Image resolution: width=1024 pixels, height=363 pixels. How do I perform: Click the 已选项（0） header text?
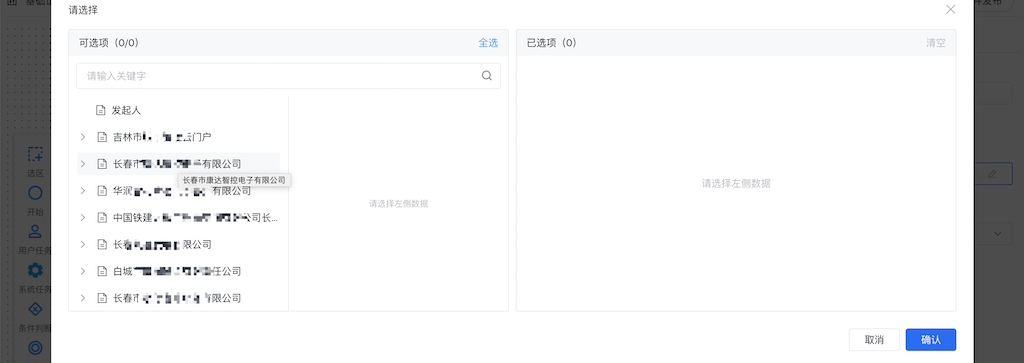551,43
